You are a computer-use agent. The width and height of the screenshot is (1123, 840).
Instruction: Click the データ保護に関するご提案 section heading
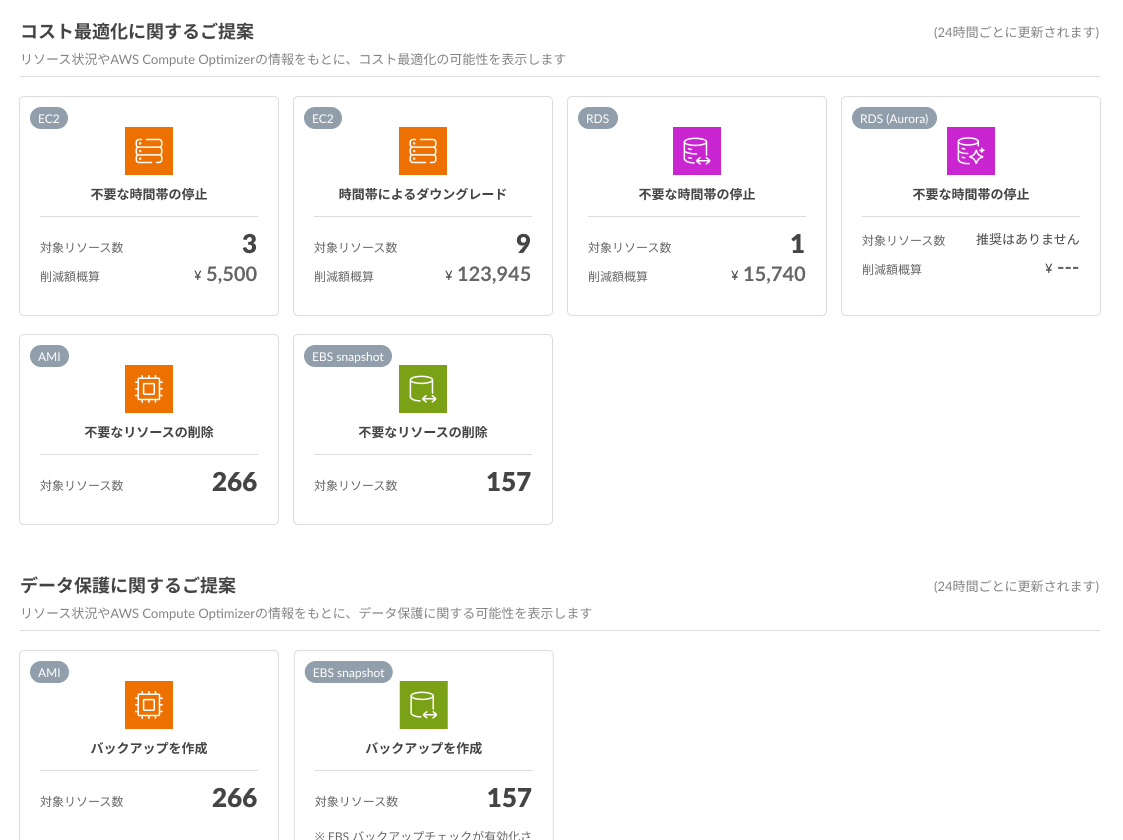[128, 585]
